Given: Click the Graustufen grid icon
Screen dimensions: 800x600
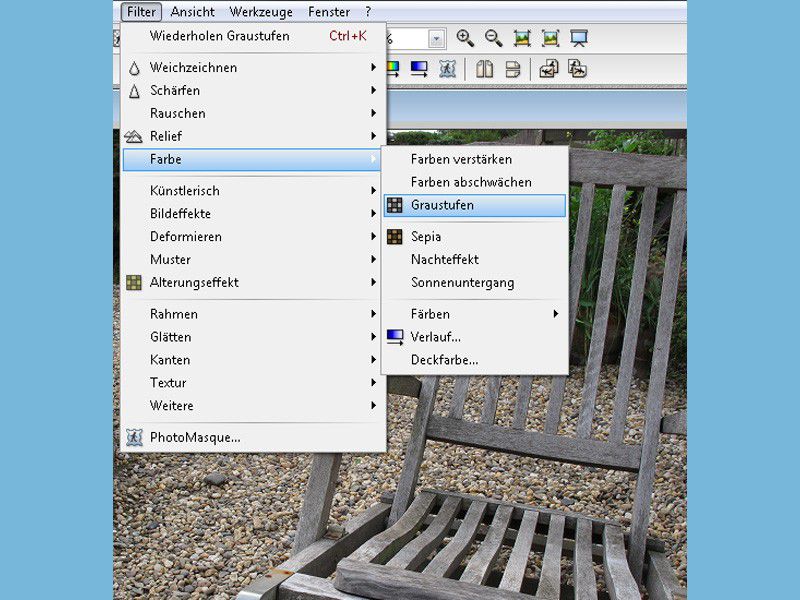Looking at the screenshot, I should (394, 205).
